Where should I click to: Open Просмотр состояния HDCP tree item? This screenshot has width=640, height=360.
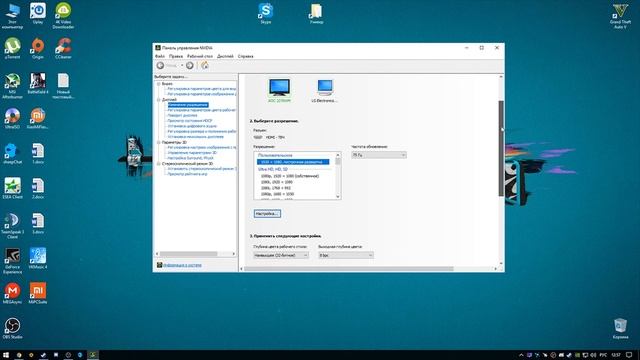point(190,121)
